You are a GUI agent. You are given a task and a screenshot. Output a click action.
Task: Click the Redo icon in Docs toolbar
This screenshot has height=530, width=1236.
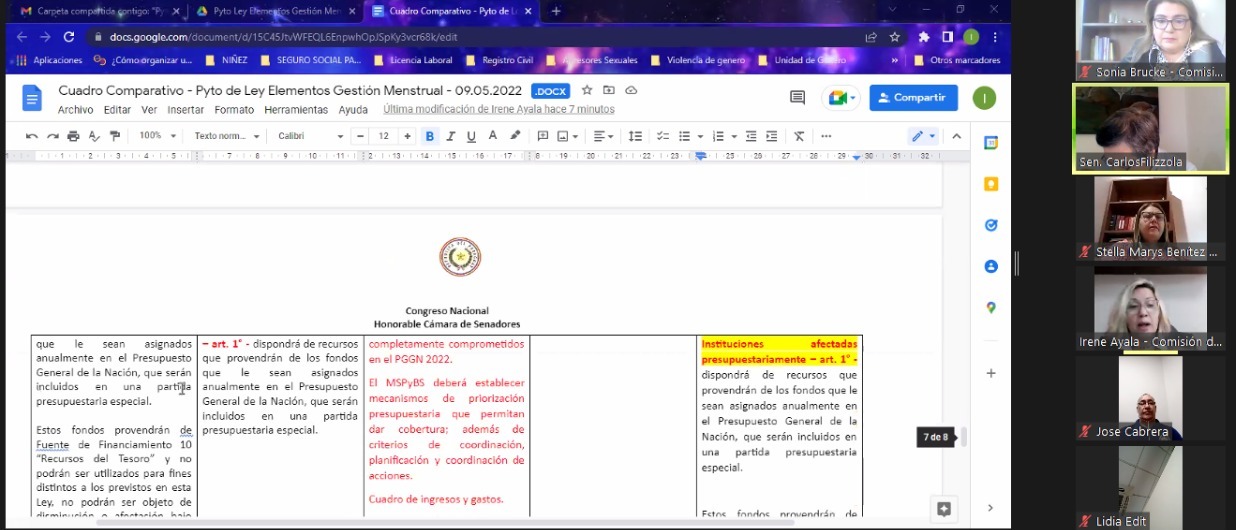pyautogui.click(x=53, y=136)
